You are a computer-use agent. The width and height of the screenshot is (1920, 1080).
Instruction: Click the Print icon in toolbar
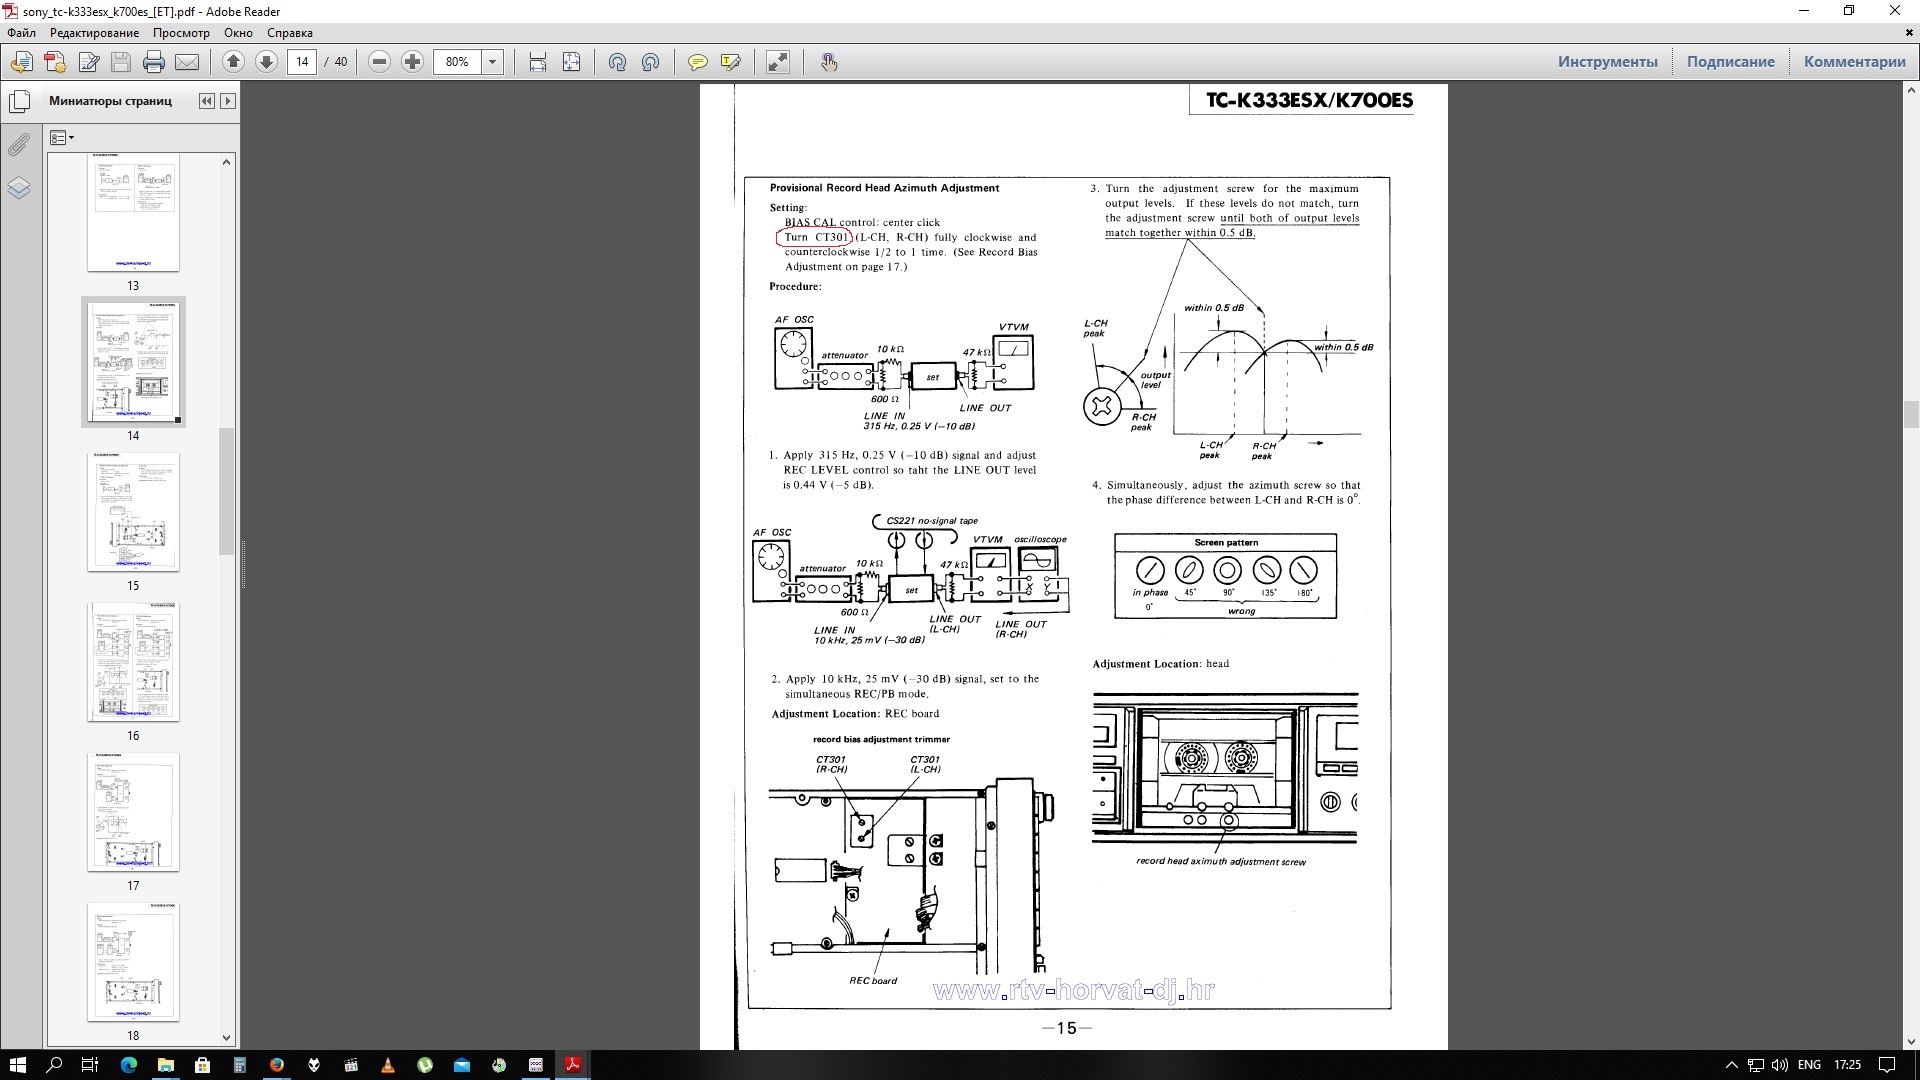tap(154, 62)
